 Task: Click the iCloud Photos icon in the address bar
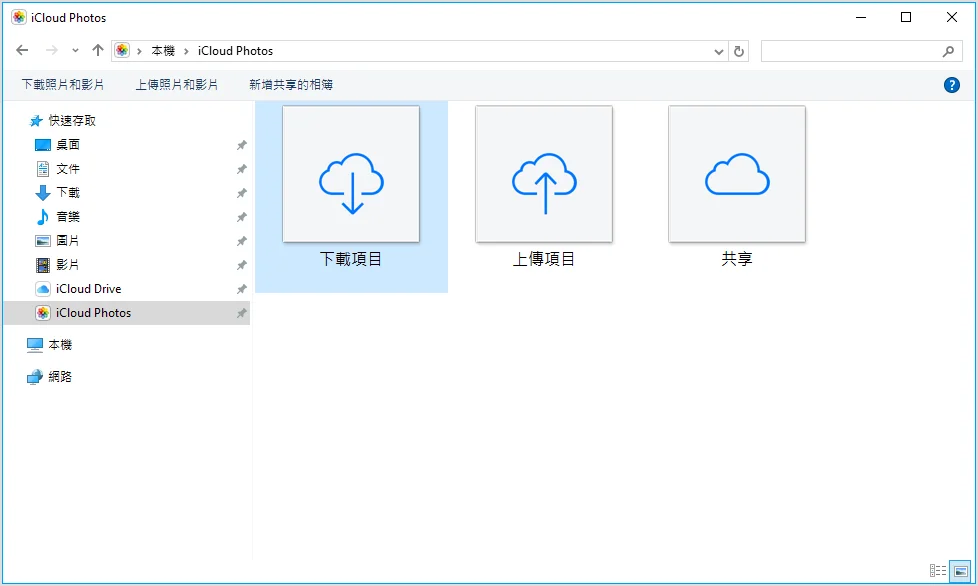[122, 50]
